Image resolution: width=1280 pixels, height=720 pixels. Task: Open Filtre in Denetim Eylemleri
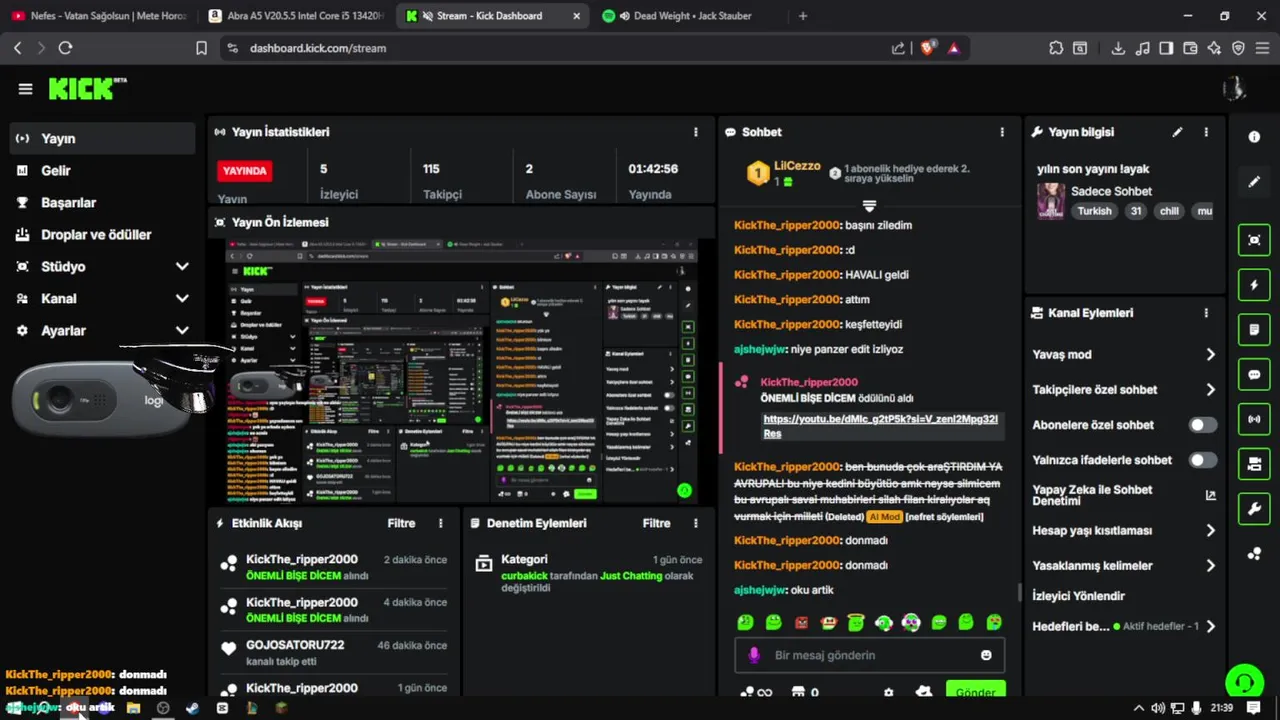[x=656, y=523]
